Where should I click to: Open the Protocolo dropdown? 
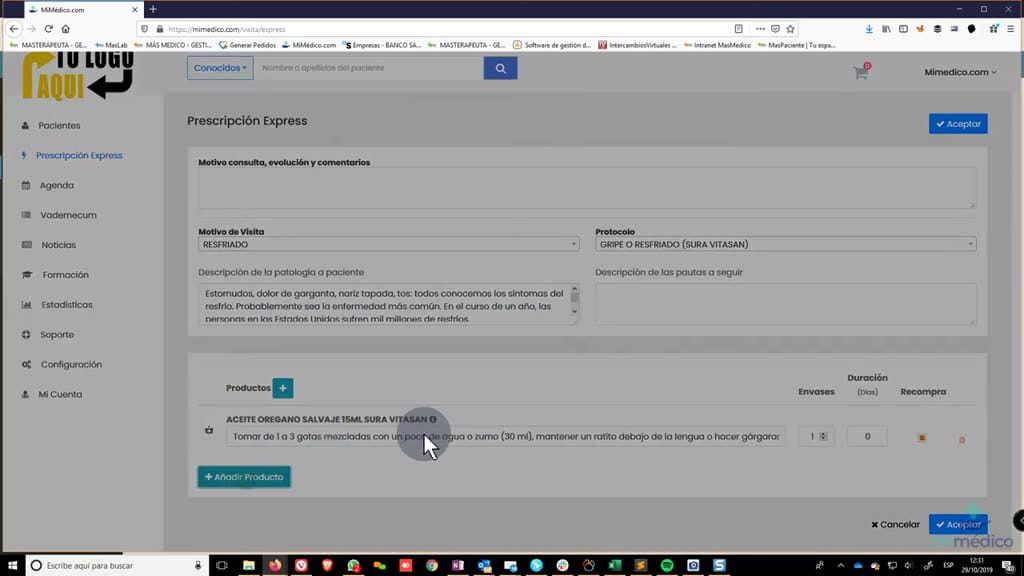click(x=786, y=244)
